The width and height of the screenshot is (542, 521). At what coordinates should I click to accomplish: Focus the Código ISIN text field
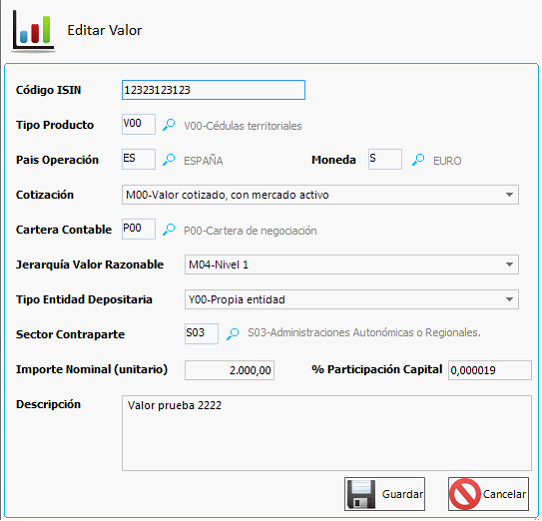coord(214,90)
